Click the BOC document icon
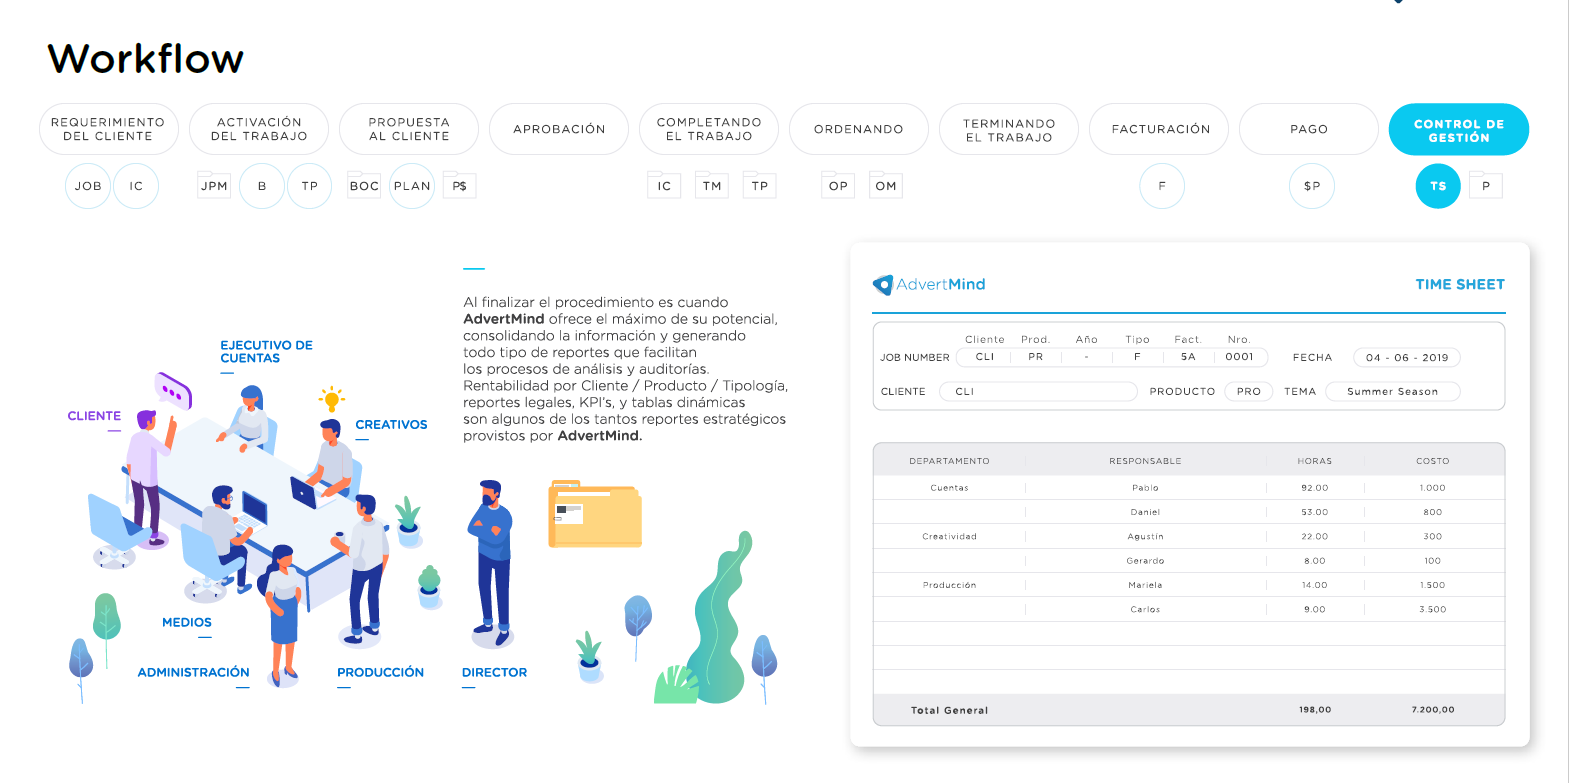This screenshot has height=783, width=1569. tap(364, 186)
